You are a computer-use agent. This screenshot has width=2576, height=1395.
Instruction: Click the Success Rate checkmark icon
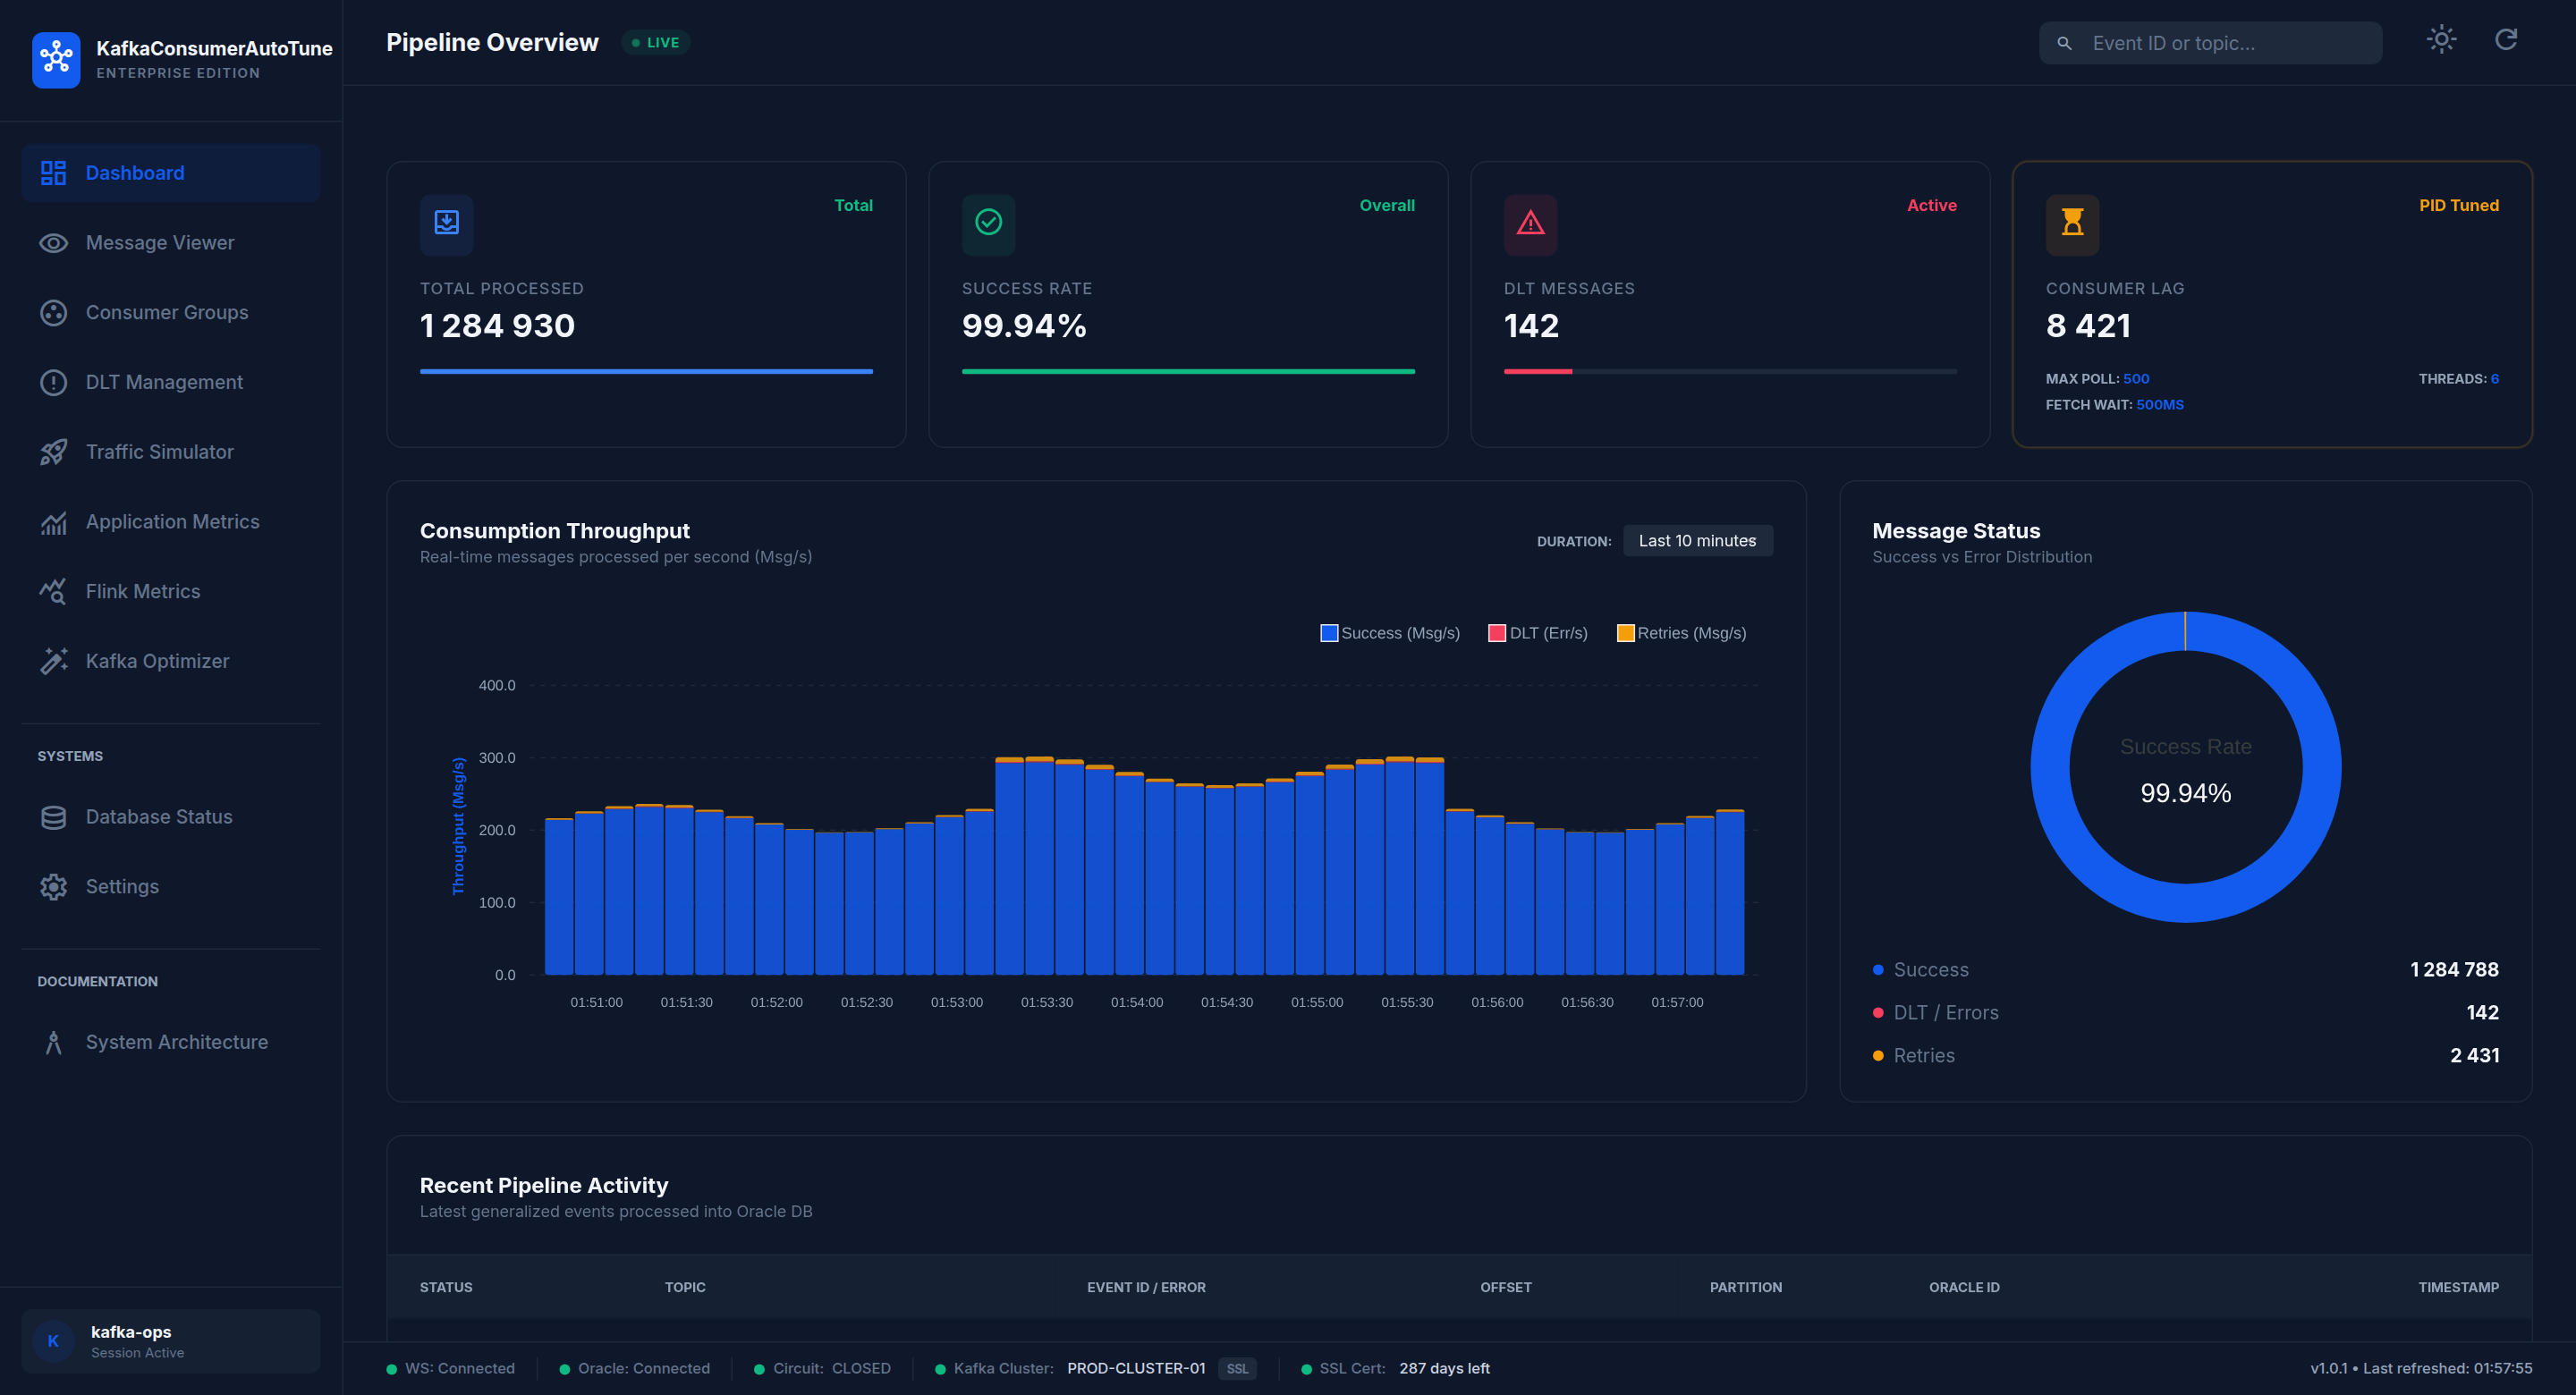(988, 223)
